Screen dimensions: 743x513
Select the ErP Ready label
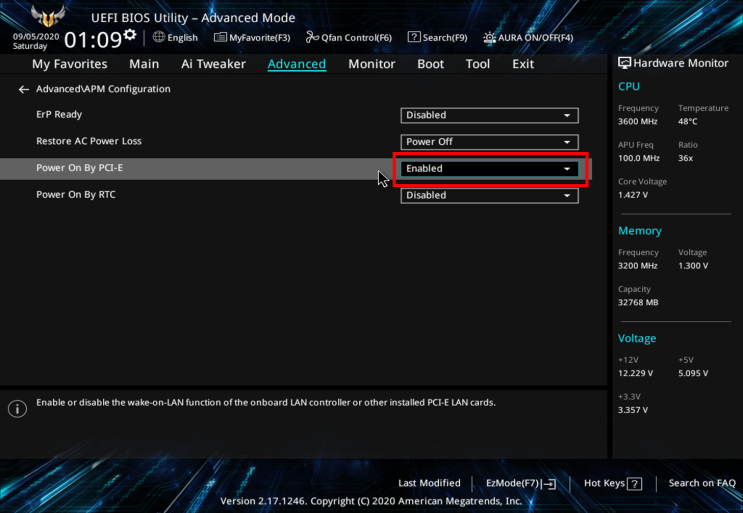point(59,115)
